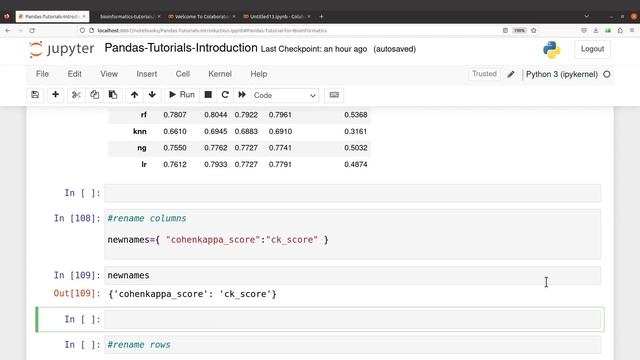Screen dimensions: 640x360
Task: Click the value 0.7550 in the ng row
Action: pyautogui.click(x=175, y=148)
